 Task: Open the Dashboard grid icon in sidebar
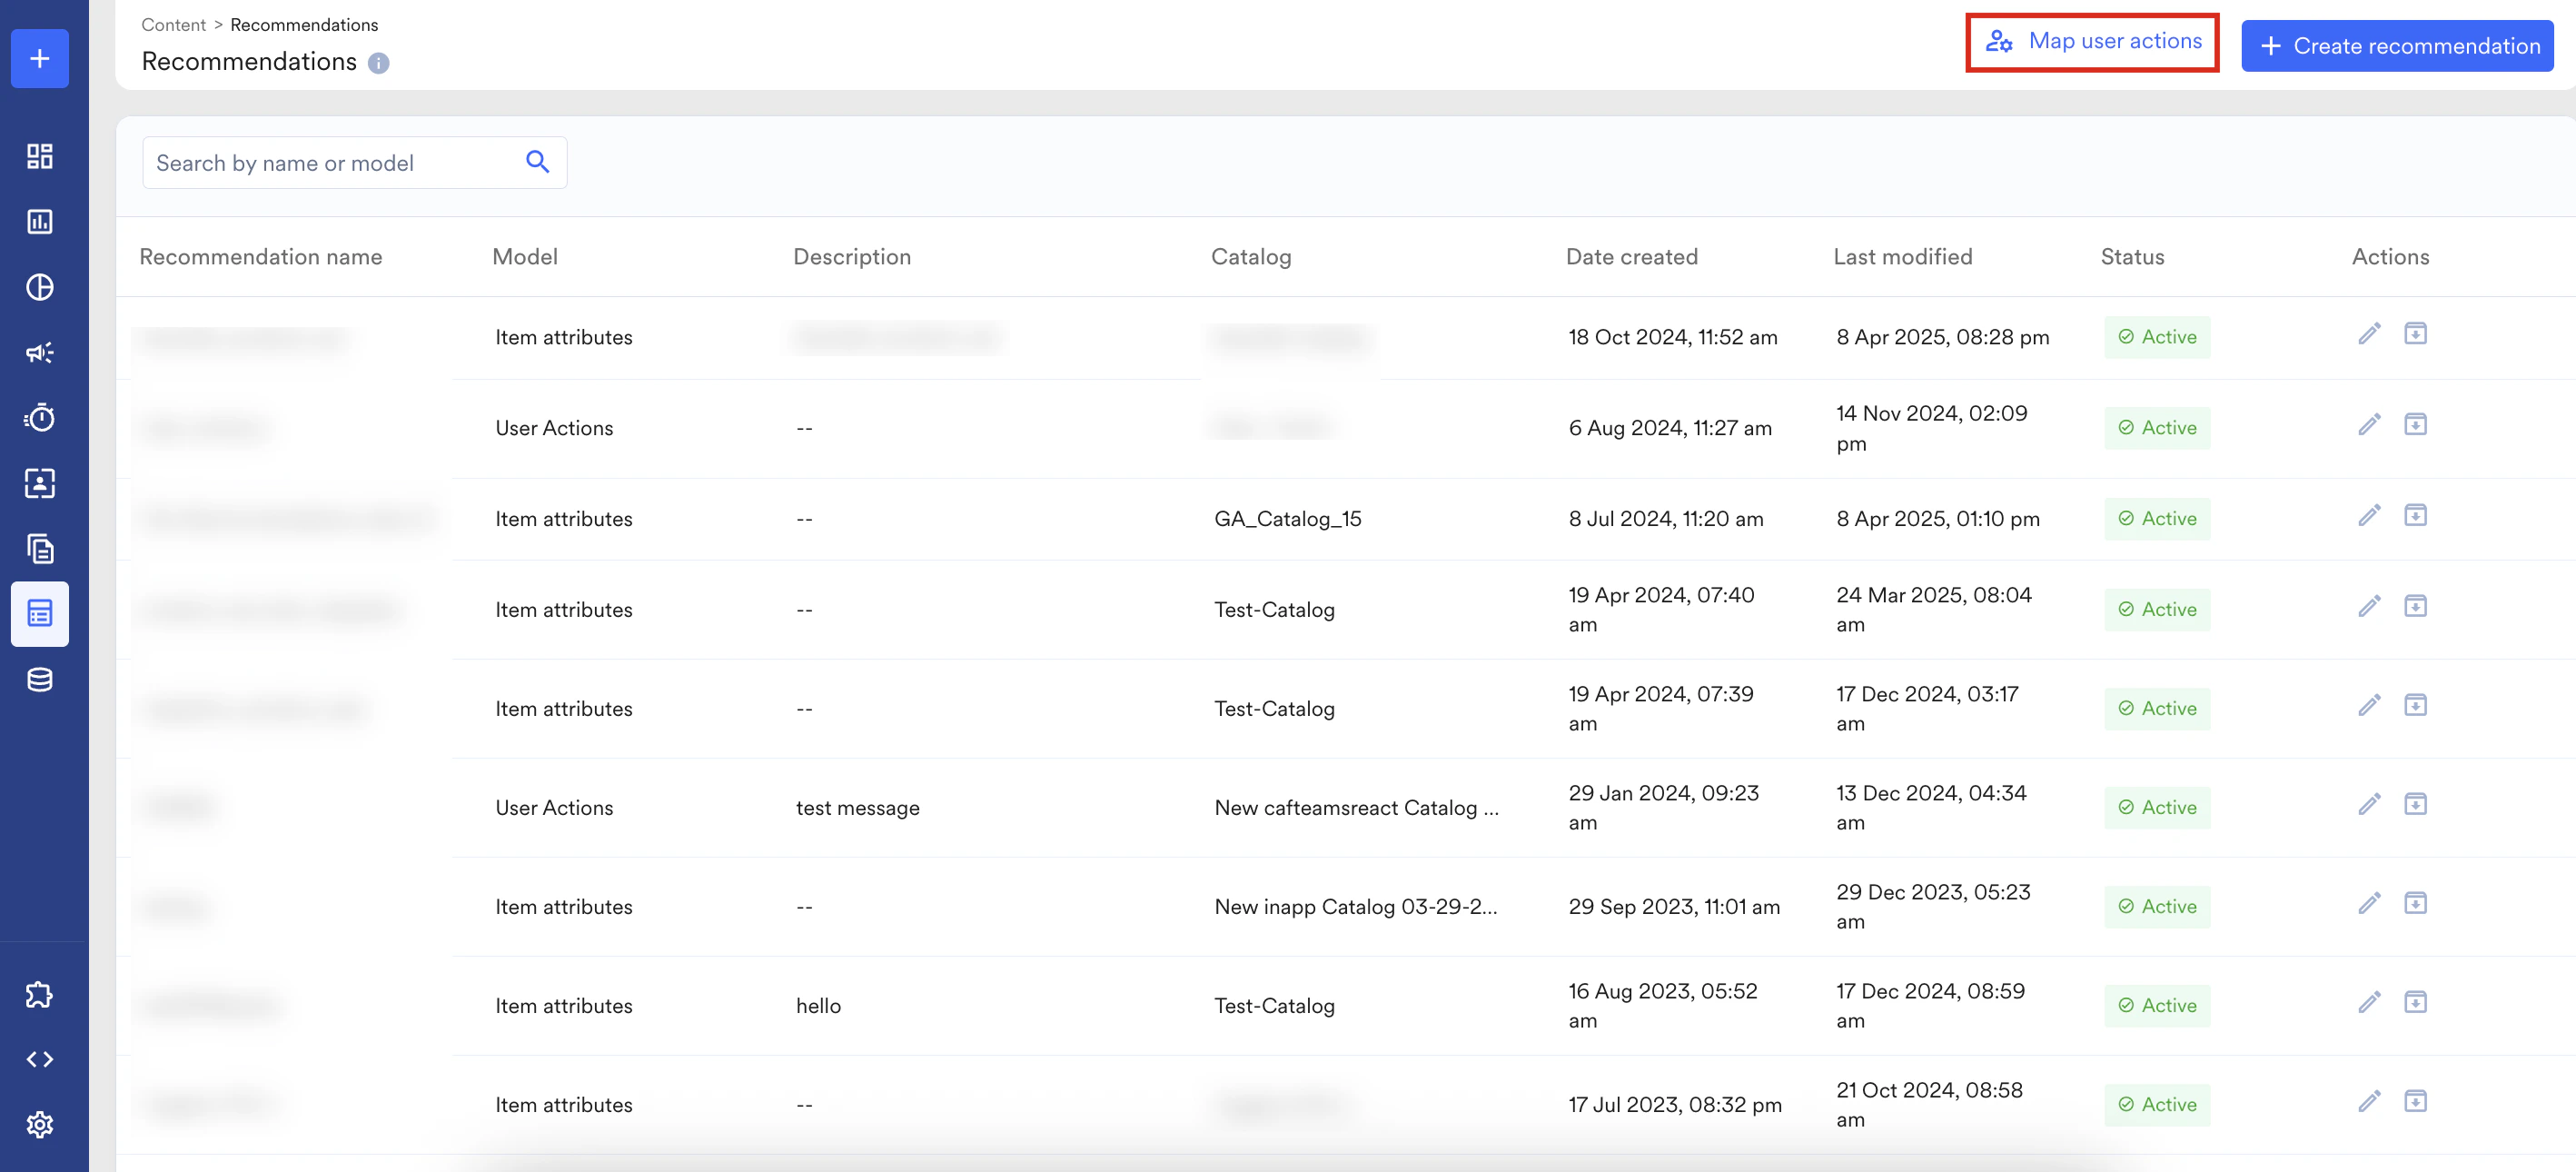pos(40,156)
